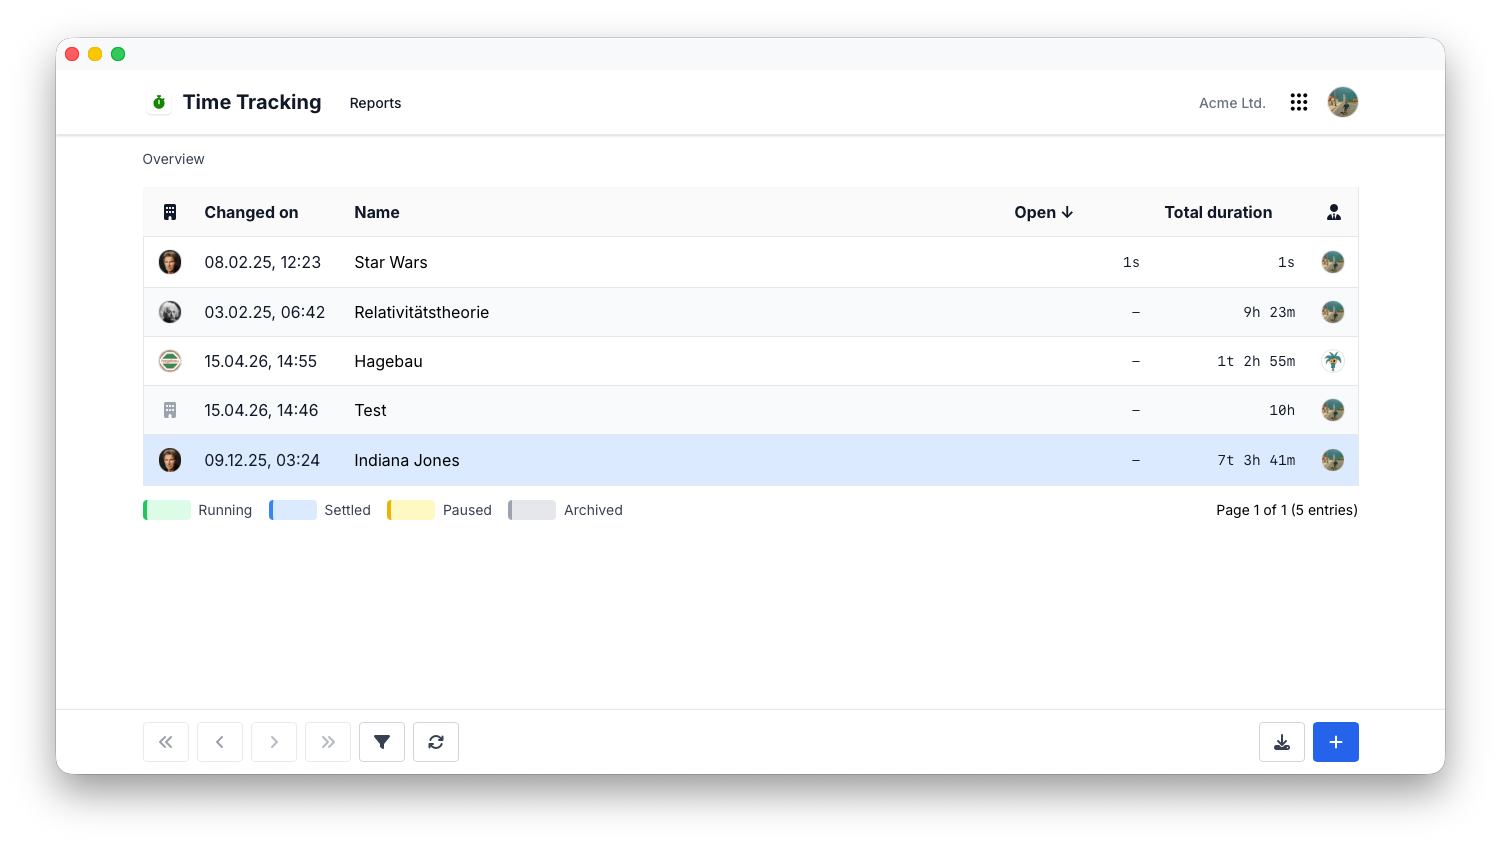The height and width of the screenshot is (848, 1501).
Task: Click the user avatar in Star Wars row
Action: point(1333,262)
